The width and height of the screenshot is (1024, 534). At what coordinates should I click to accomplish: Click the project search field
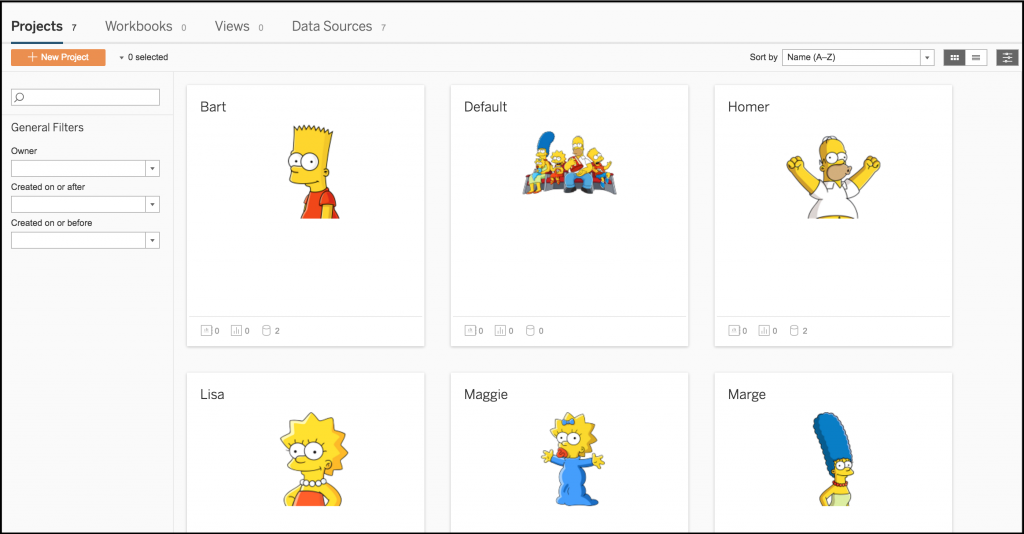86,97
